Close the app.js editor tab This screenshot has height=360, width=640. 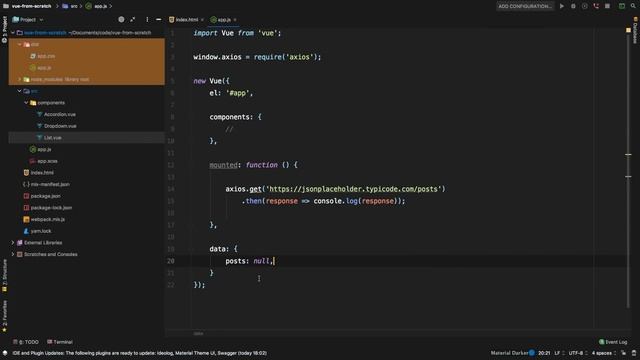coord(235,20)
